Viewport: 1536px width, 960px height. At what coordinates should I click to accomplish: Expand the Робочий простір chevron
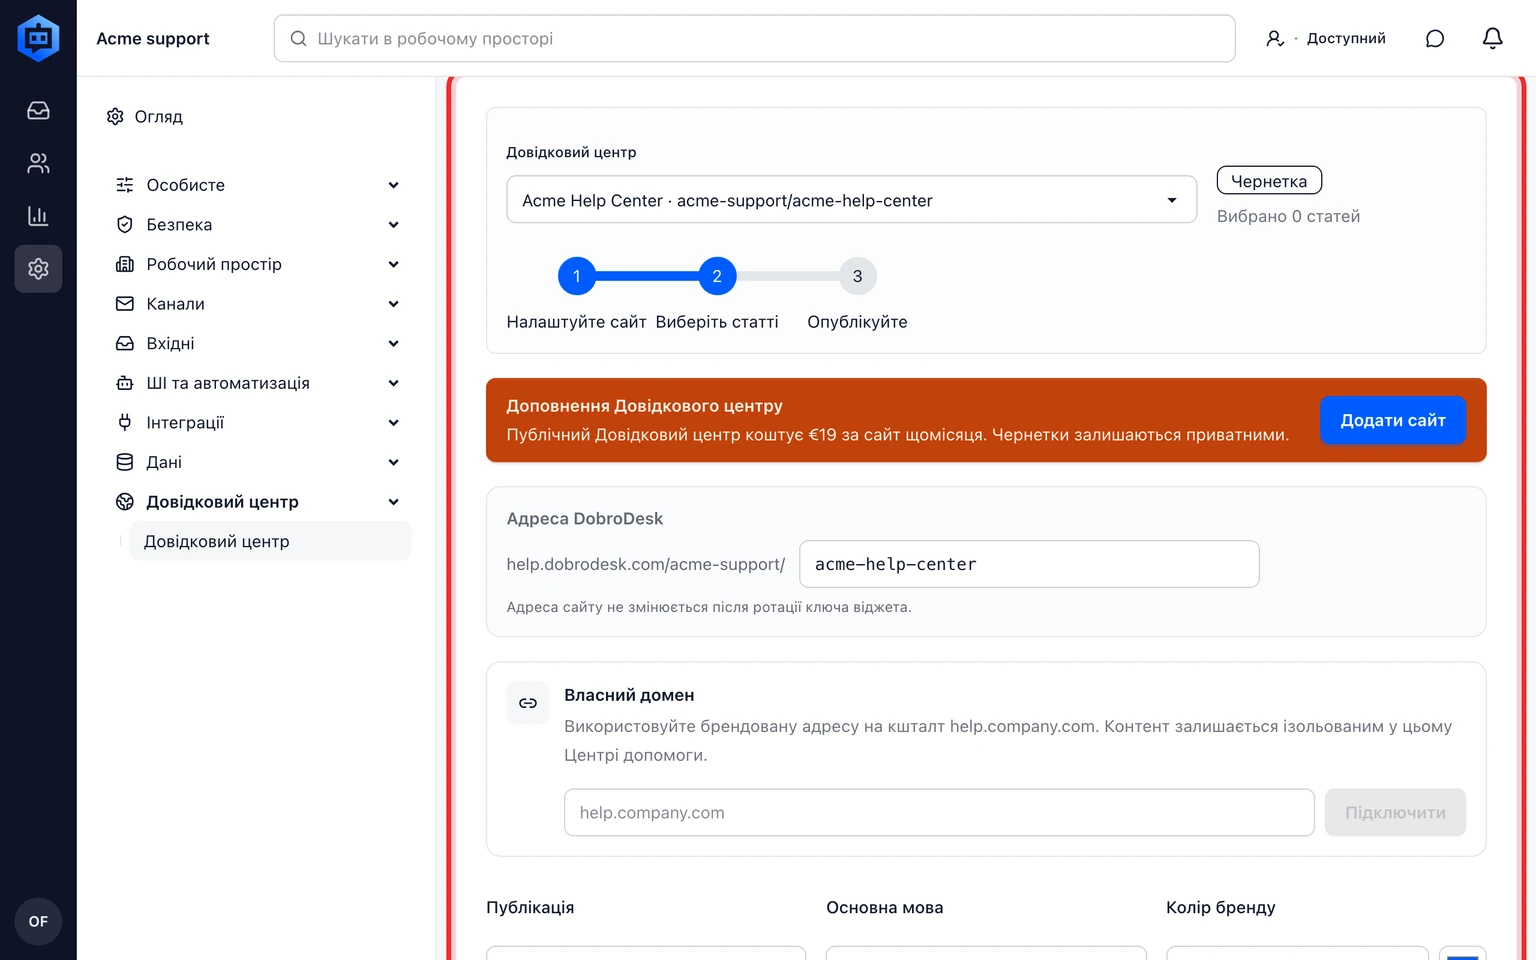pyautogui.click(x=394, y=264)
